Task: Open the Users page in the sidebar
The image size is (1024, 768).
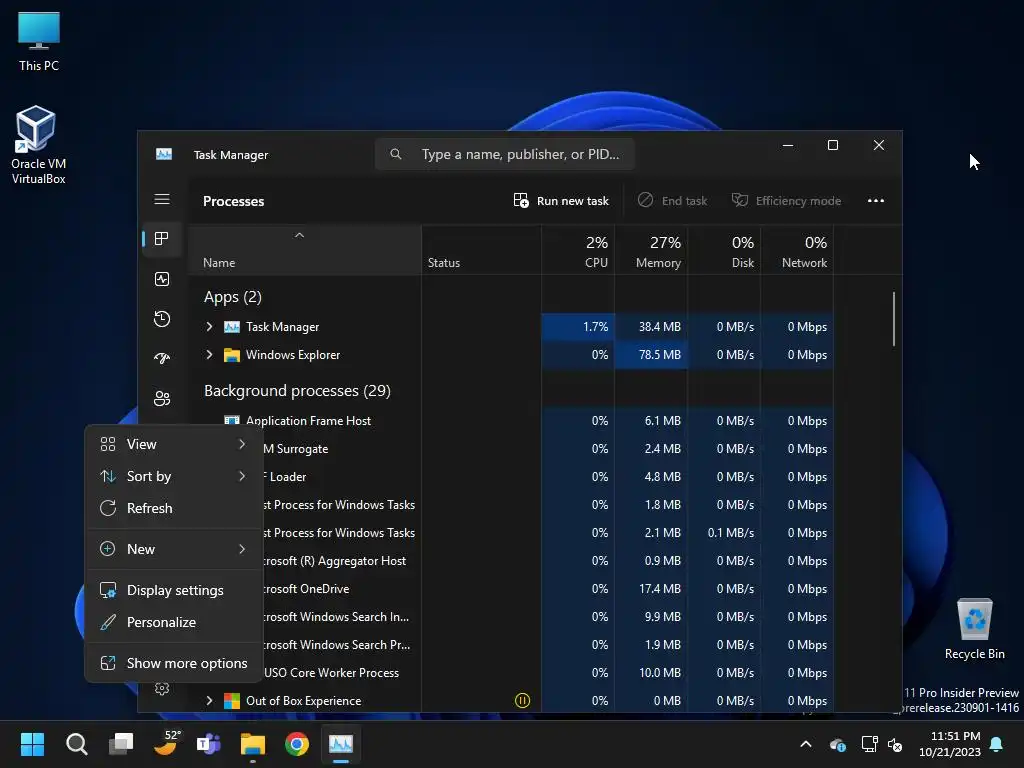Action: pyautogui.click(x=162, y=398)
